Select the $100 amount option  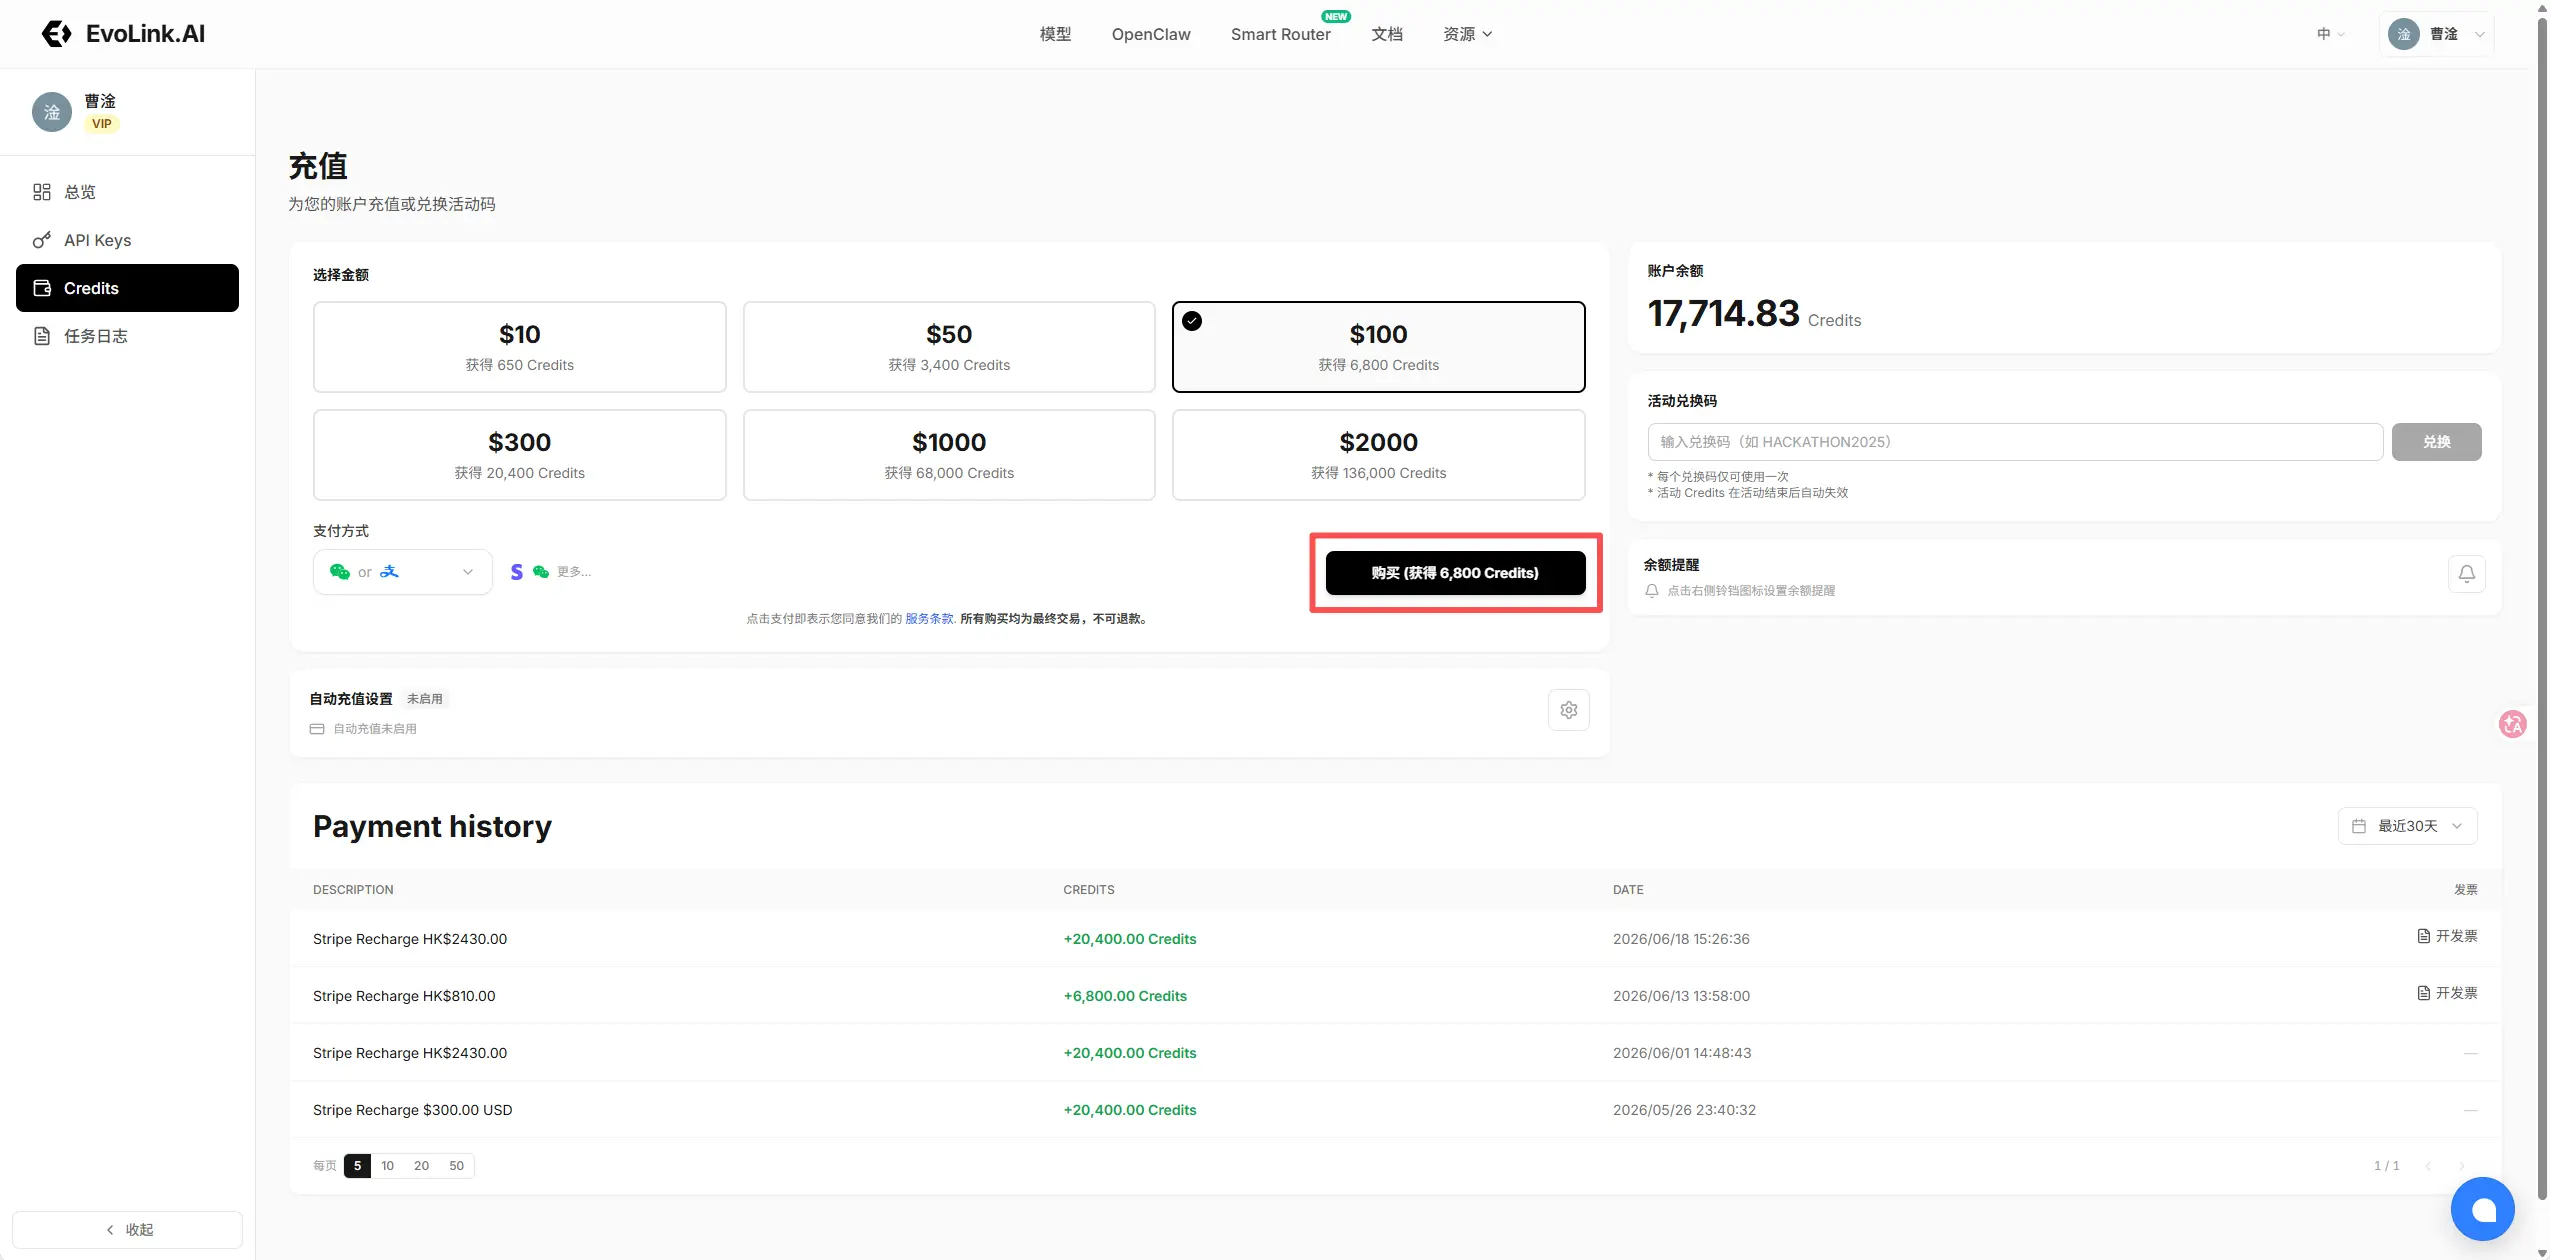click(x=1378, y=347)
